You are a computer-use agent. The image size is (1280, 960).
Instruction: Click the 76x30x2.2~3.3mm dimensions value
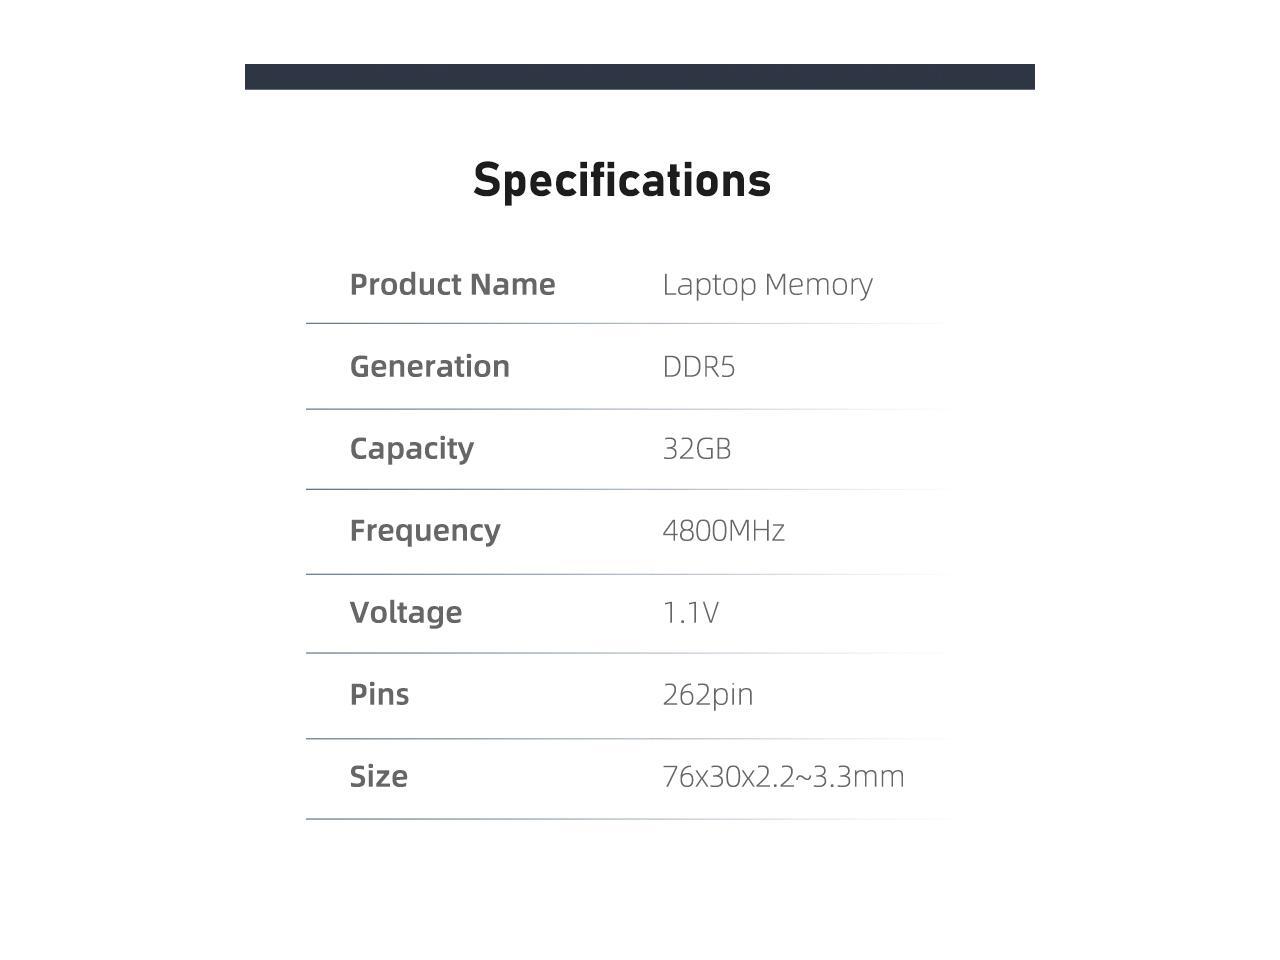click(x=783, y=777)
